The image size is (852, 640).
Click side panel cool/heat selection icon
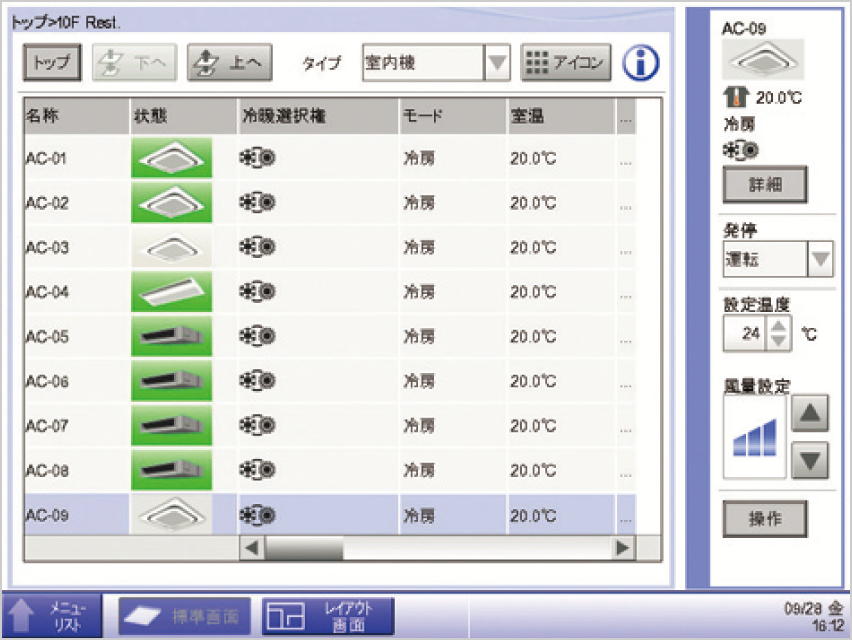(x=741, y=150)
